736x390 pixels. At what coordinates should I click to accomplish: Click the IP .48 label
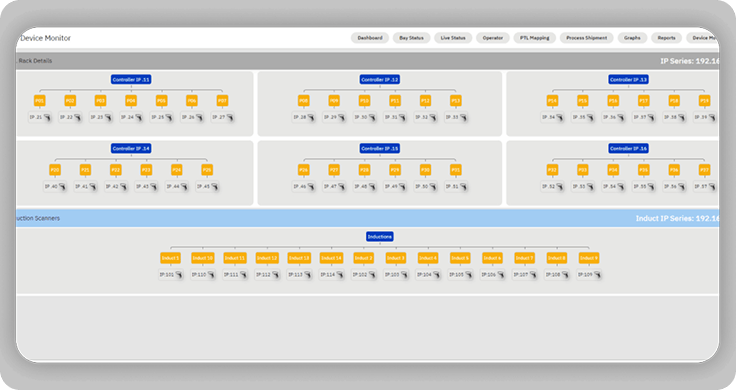360,187
